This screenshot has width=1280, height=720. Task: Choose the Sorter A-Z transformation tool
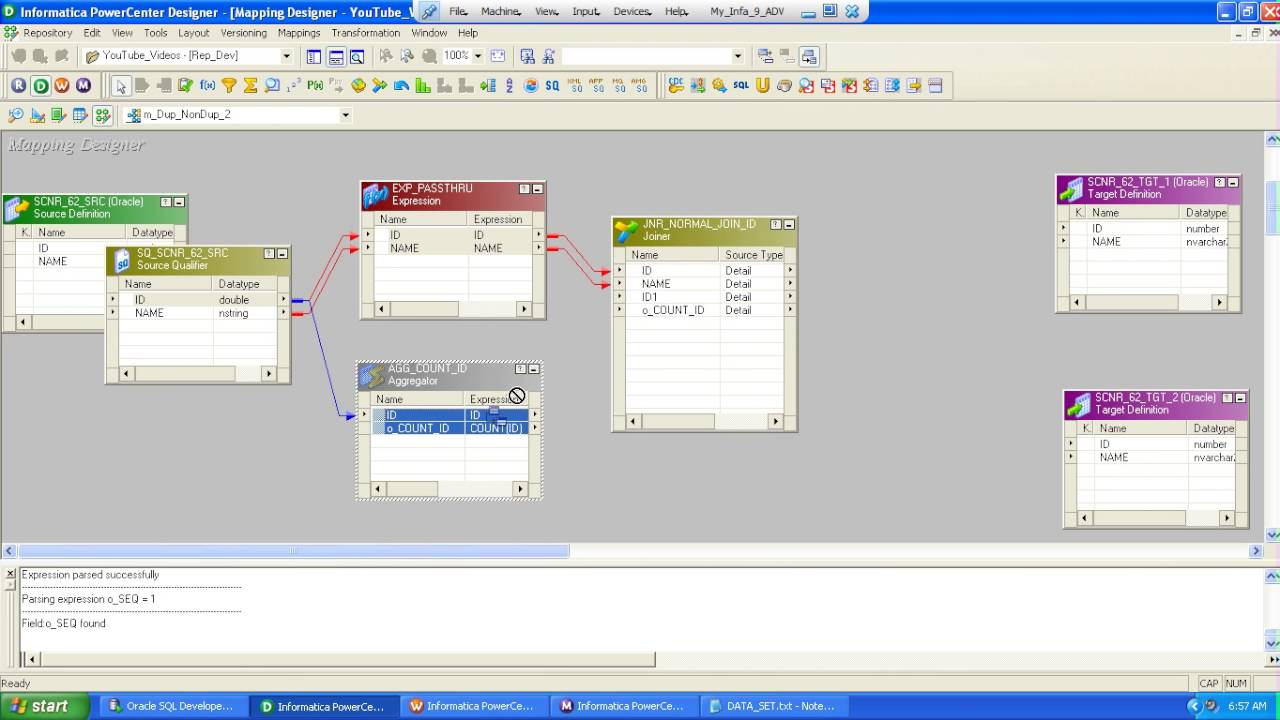click(x=509, y=86)
